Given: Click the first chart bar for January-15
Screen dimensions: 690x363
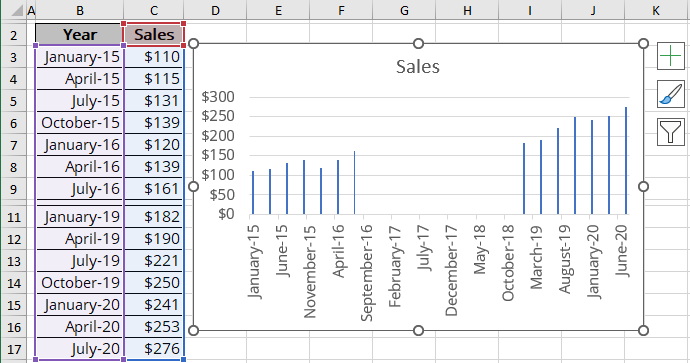Looking at the screenshot, I should coord(253,193).
